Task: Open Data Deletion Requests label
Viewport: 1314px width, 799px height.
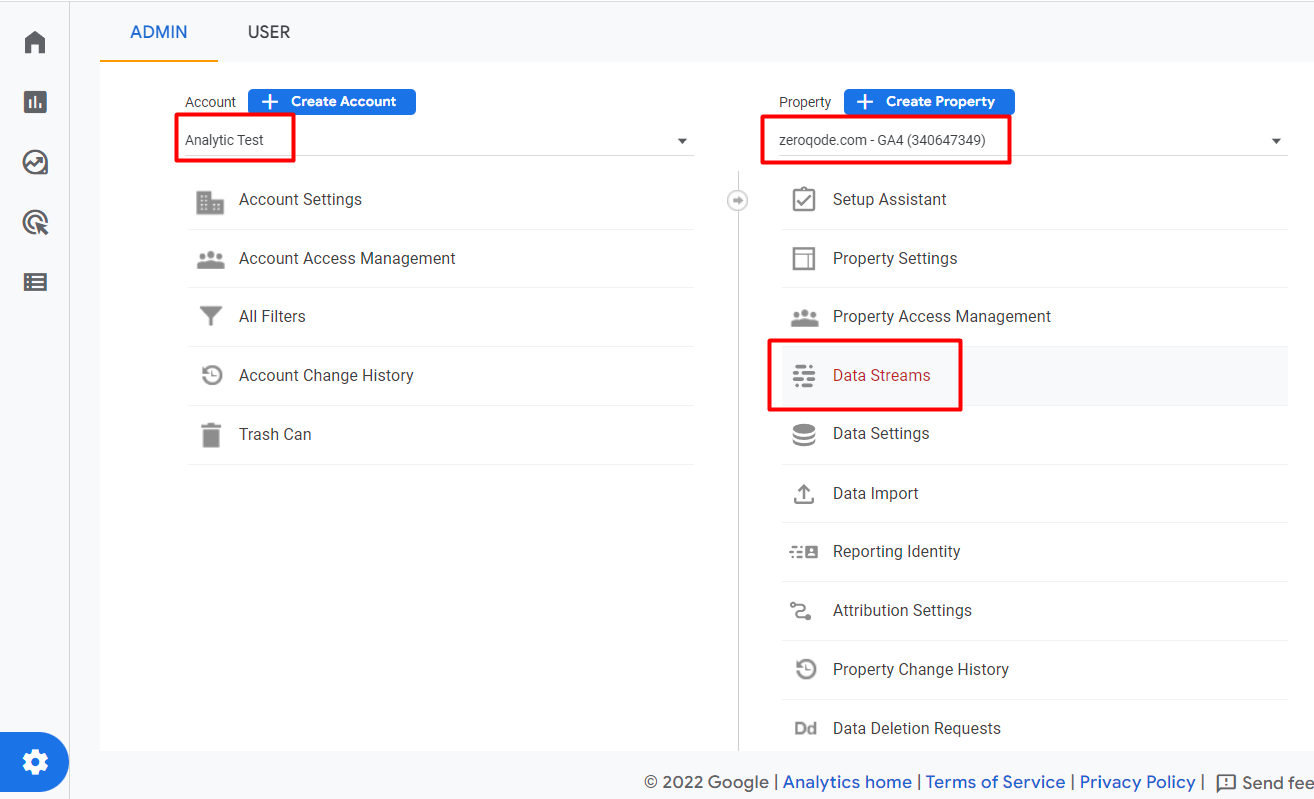Action: click(916, 729)
